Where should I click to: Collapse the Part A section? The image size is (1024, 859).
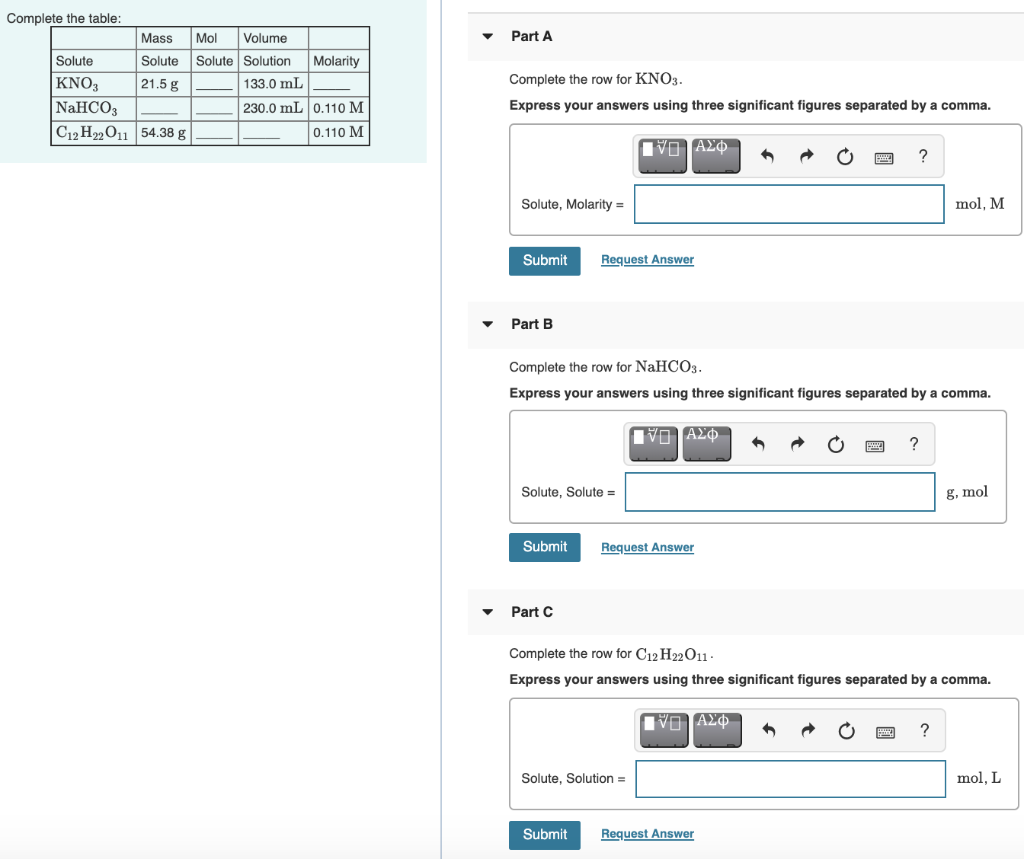click(x=487, y=36)
